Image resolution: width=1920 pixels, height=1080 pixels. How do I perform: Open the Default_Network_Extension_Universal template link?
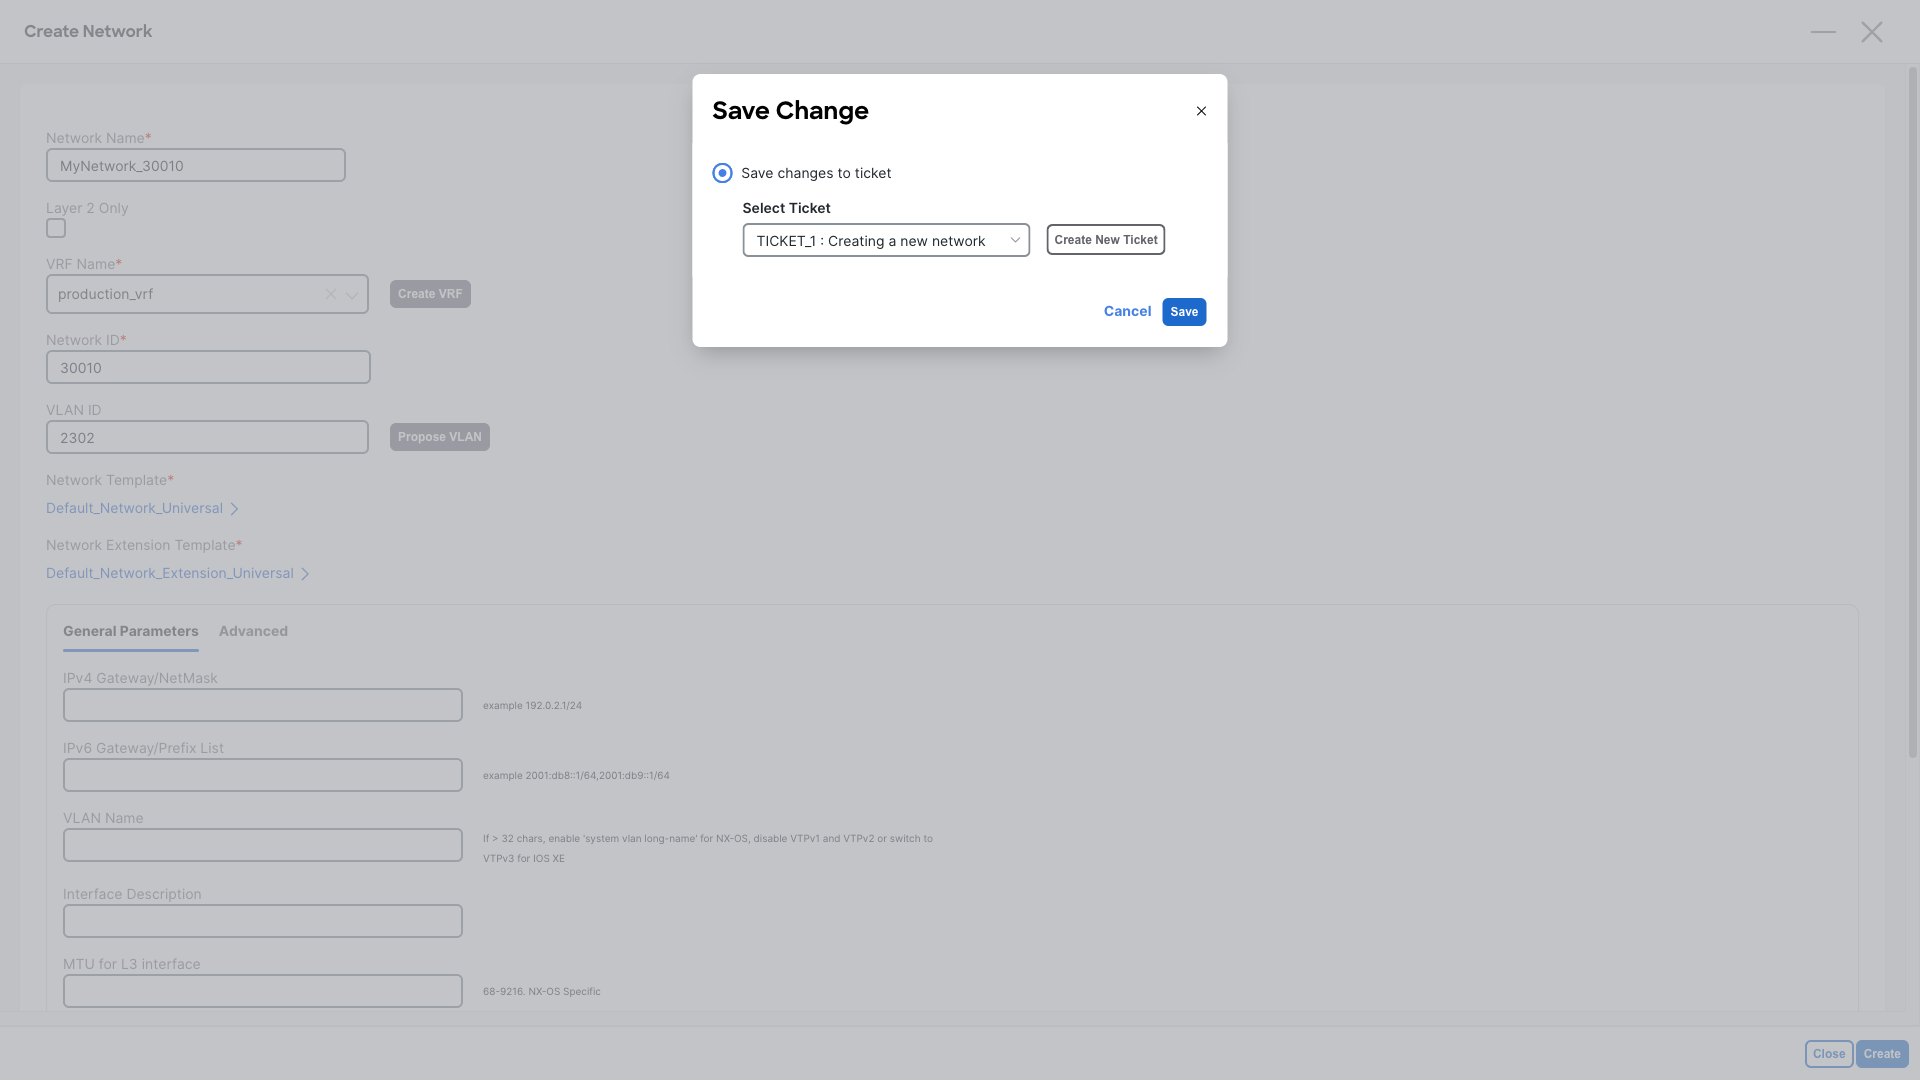[170, 573]
